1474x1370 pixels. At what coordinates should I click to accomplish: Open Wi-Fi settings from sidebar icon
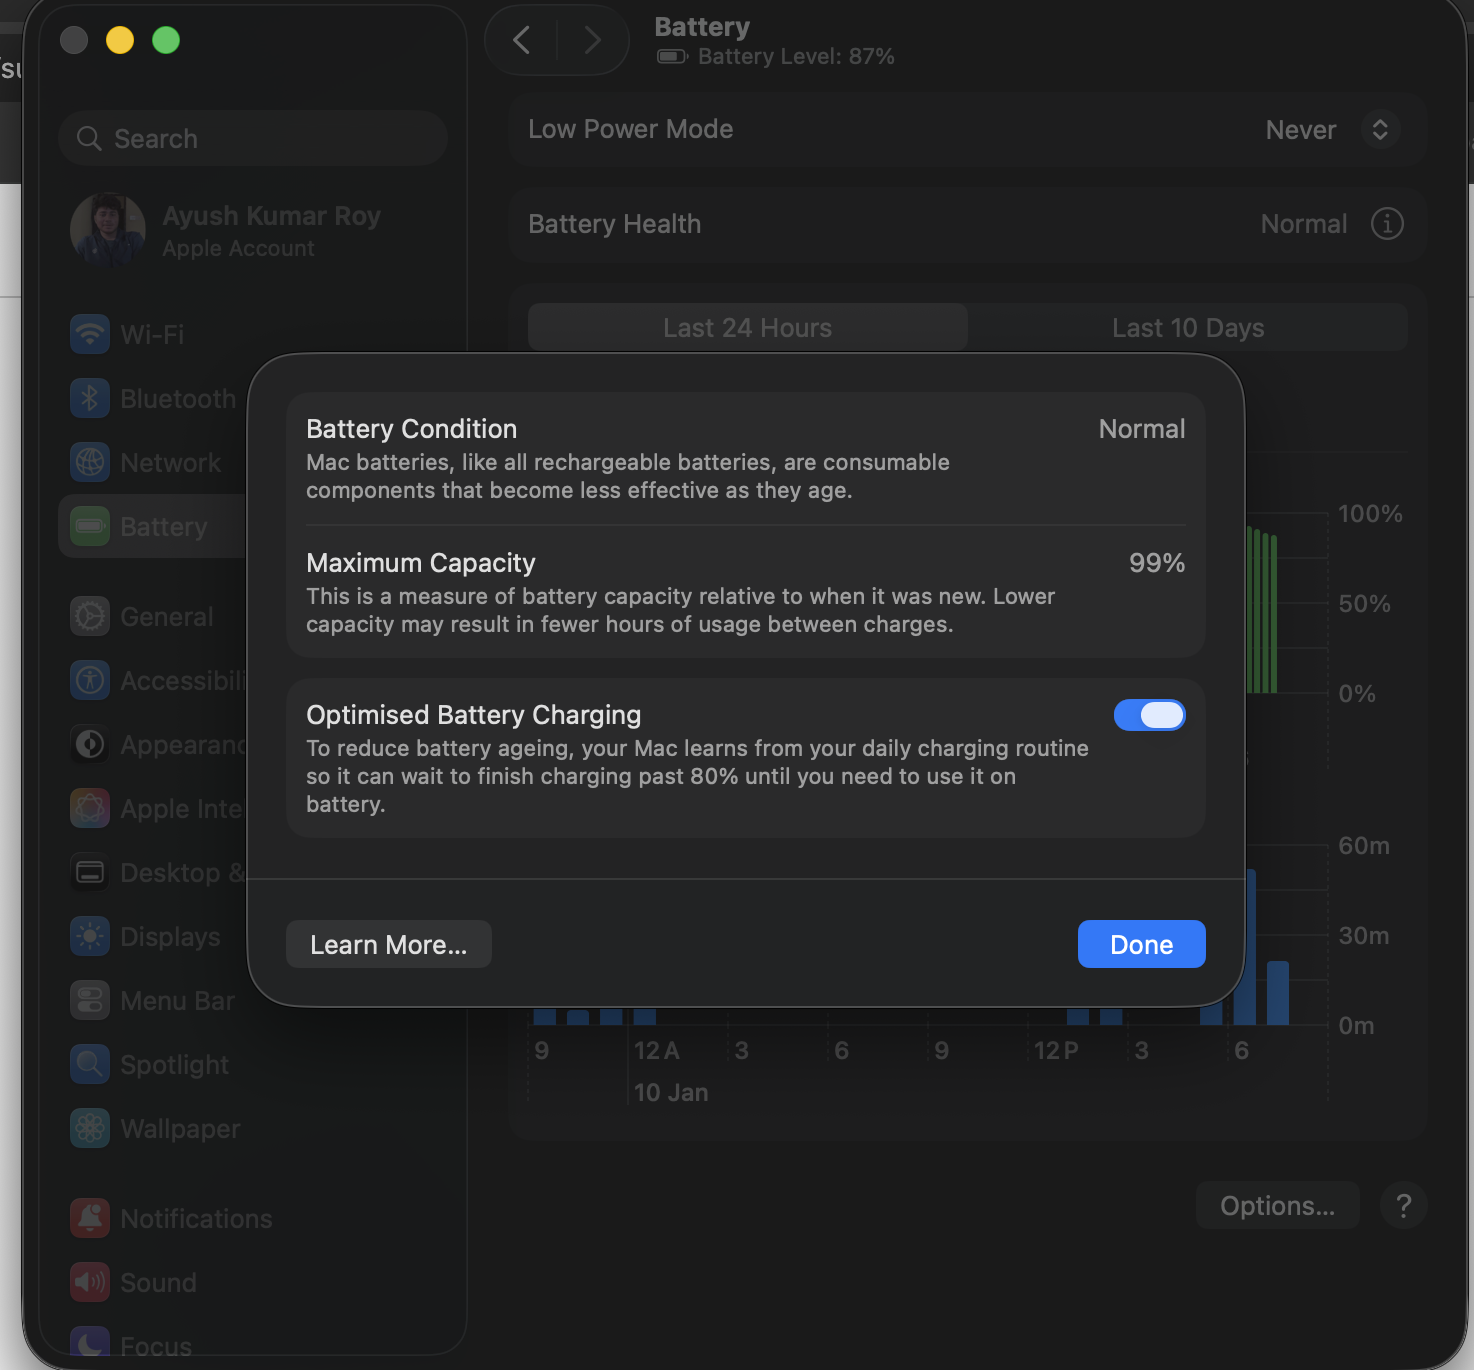pyautogui.click(x=90, y=334)
